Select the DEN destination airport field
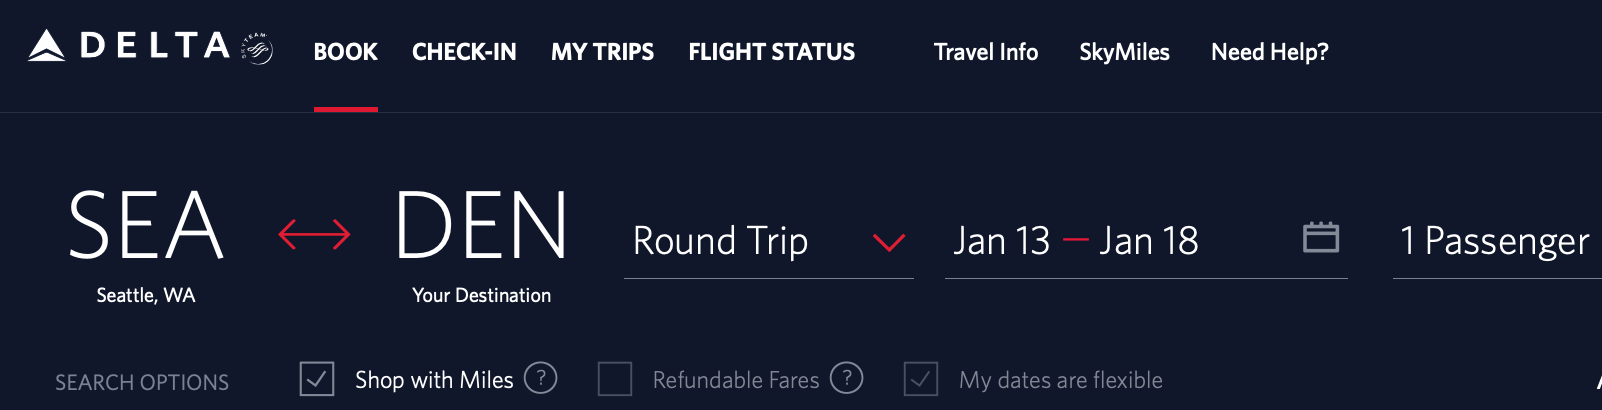Image resolution: width=1602 pixels, height=410 pixels. pyautogui.click(x=481, y=227)
